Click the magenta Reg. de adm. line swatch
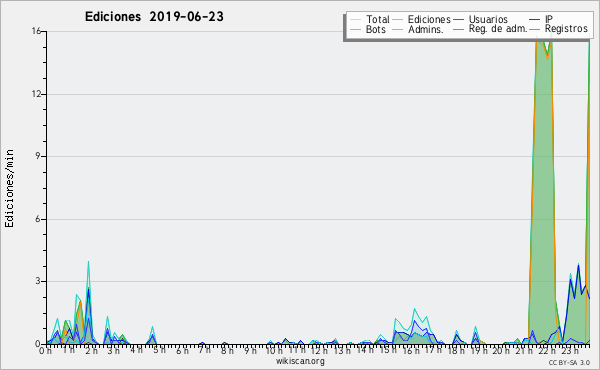600x370 pixels. [458, 29]
